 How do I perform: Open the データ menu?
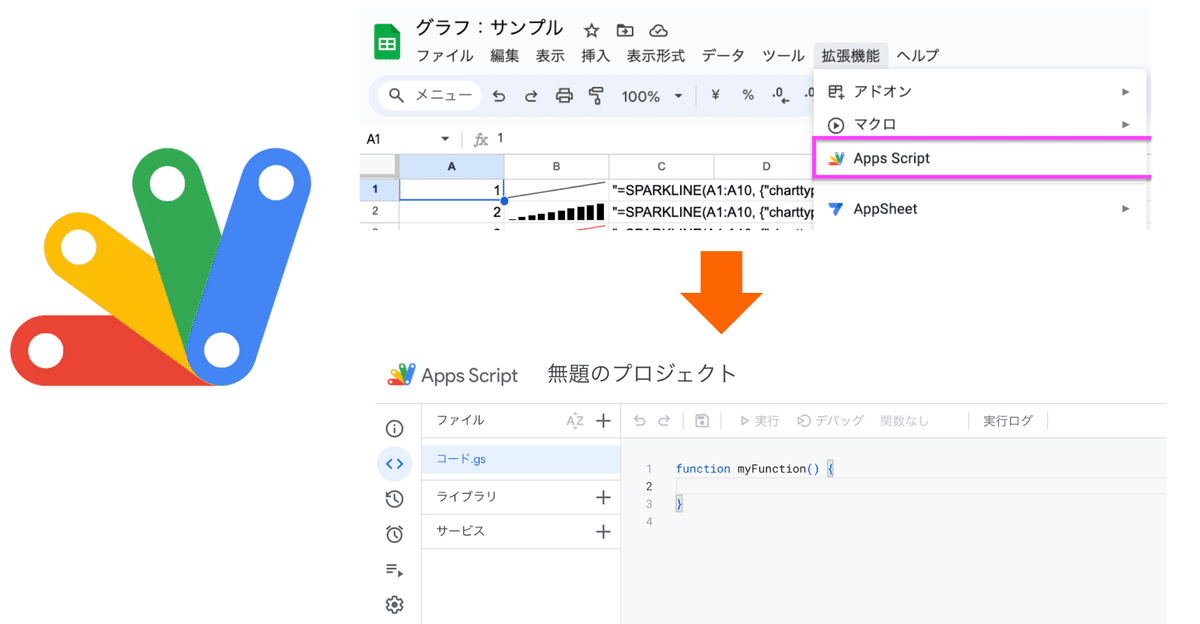[723, 56]
